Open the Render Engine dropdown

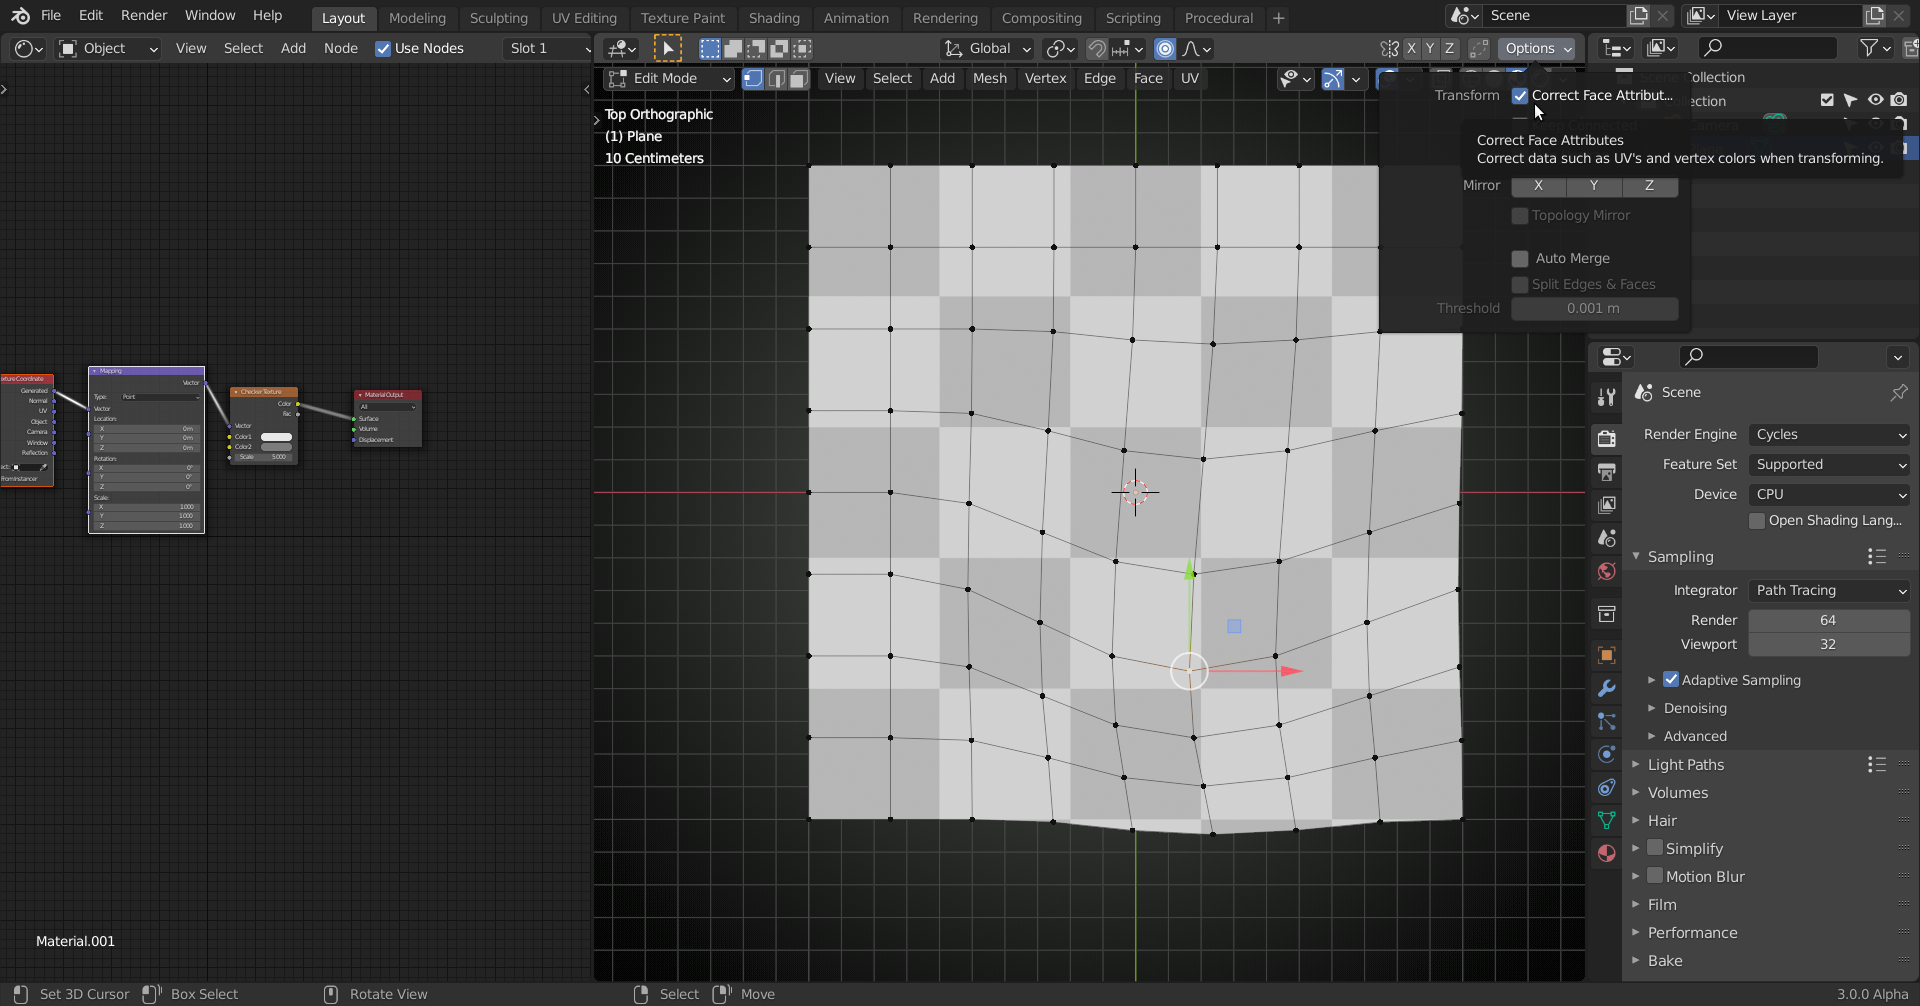point(1828,434)
